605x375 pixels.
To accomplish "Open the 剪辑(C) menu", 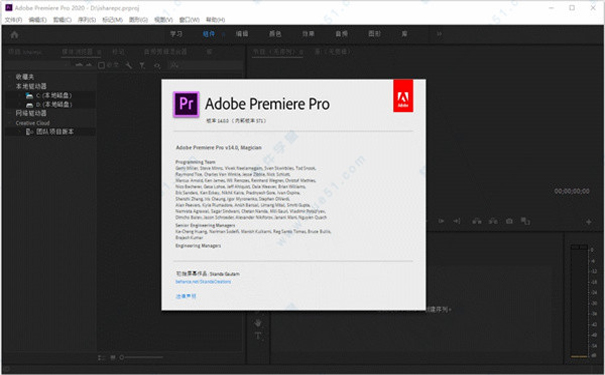I will (x=62, y=20).
